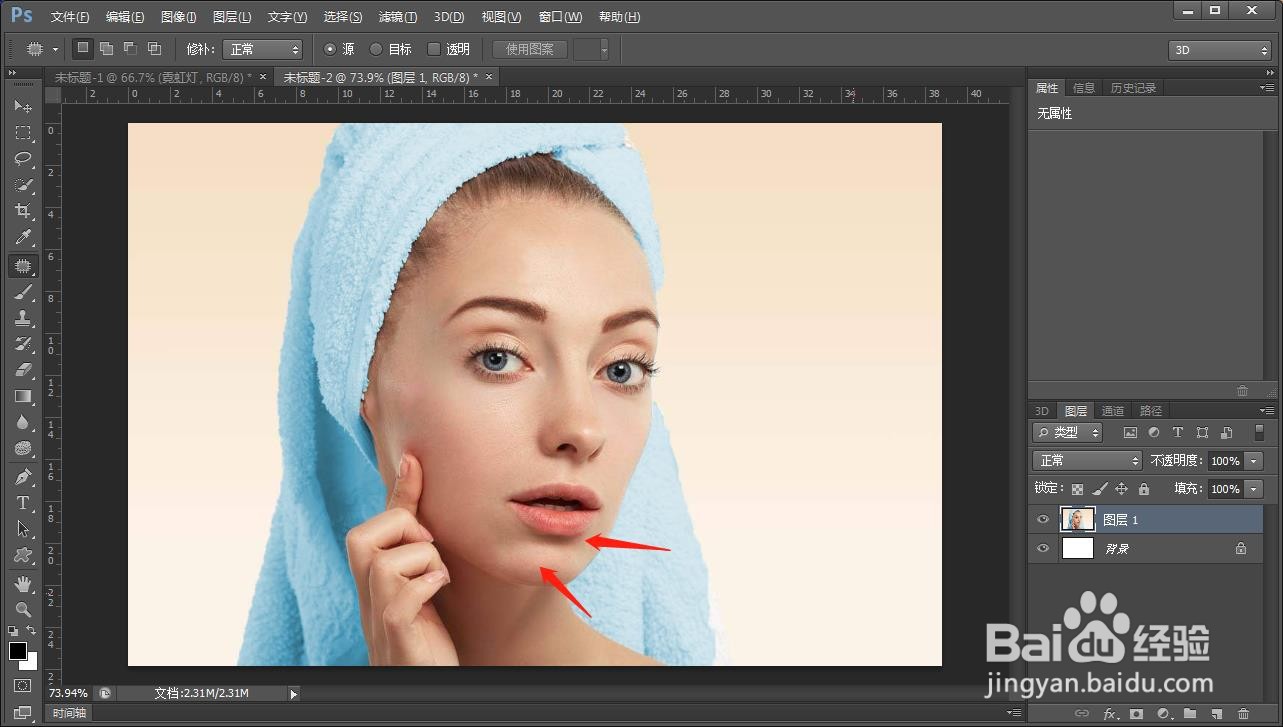Click the trash icon in Layers panel
This screenshot has width=1283, height=727.
click(x=1243, y=714)
